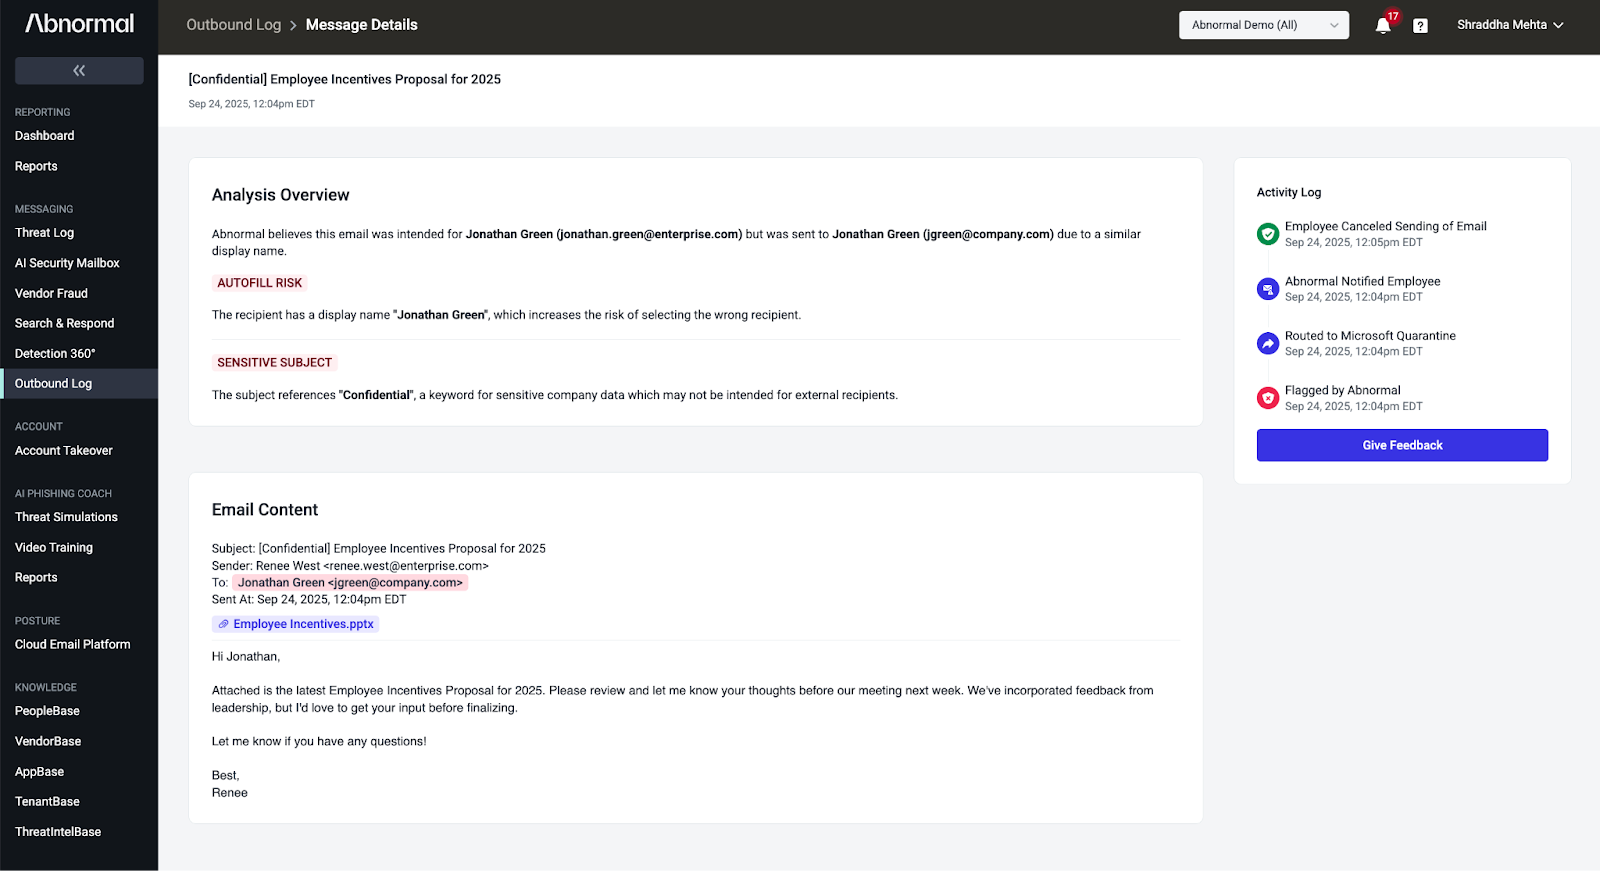The image size is (1600, 871).
Task: Go to Dashboard in sidebar
Action: 45,136
